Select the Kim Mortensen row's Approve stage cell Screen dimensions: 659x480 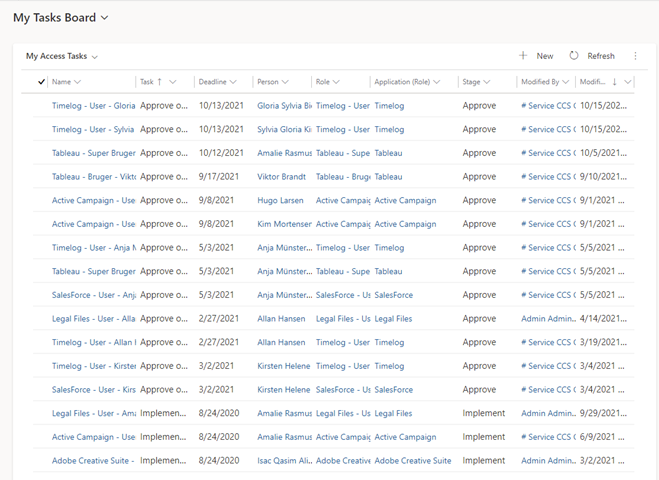pos(479,224)
